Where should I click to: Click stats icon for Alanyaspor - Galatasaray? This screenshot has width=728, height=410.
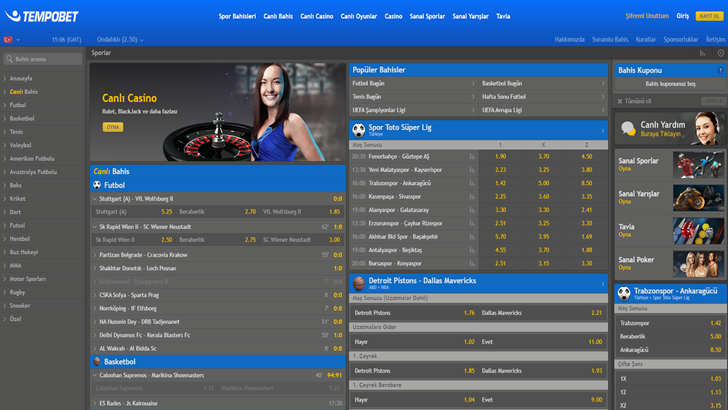(x=472, y=210)
